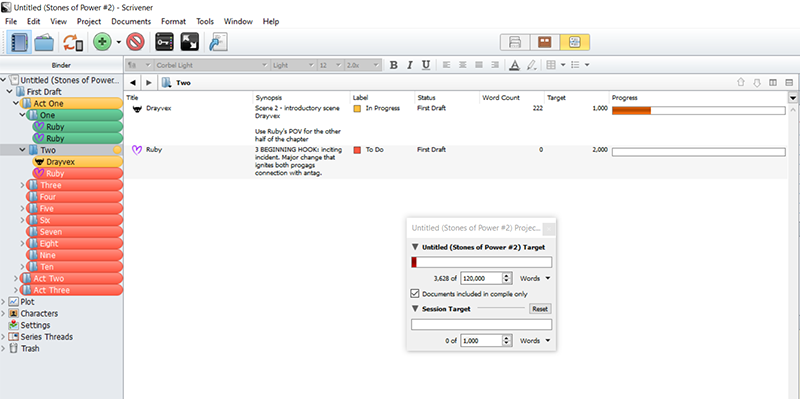
Task: Split the editor horizontally
Action: pyautogui.click(x=789, y=83)
